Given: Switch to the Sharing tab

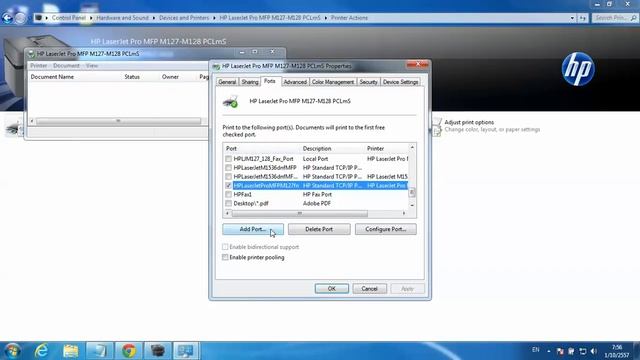Looking at the screenshot, I should click(x=250, y=82).
